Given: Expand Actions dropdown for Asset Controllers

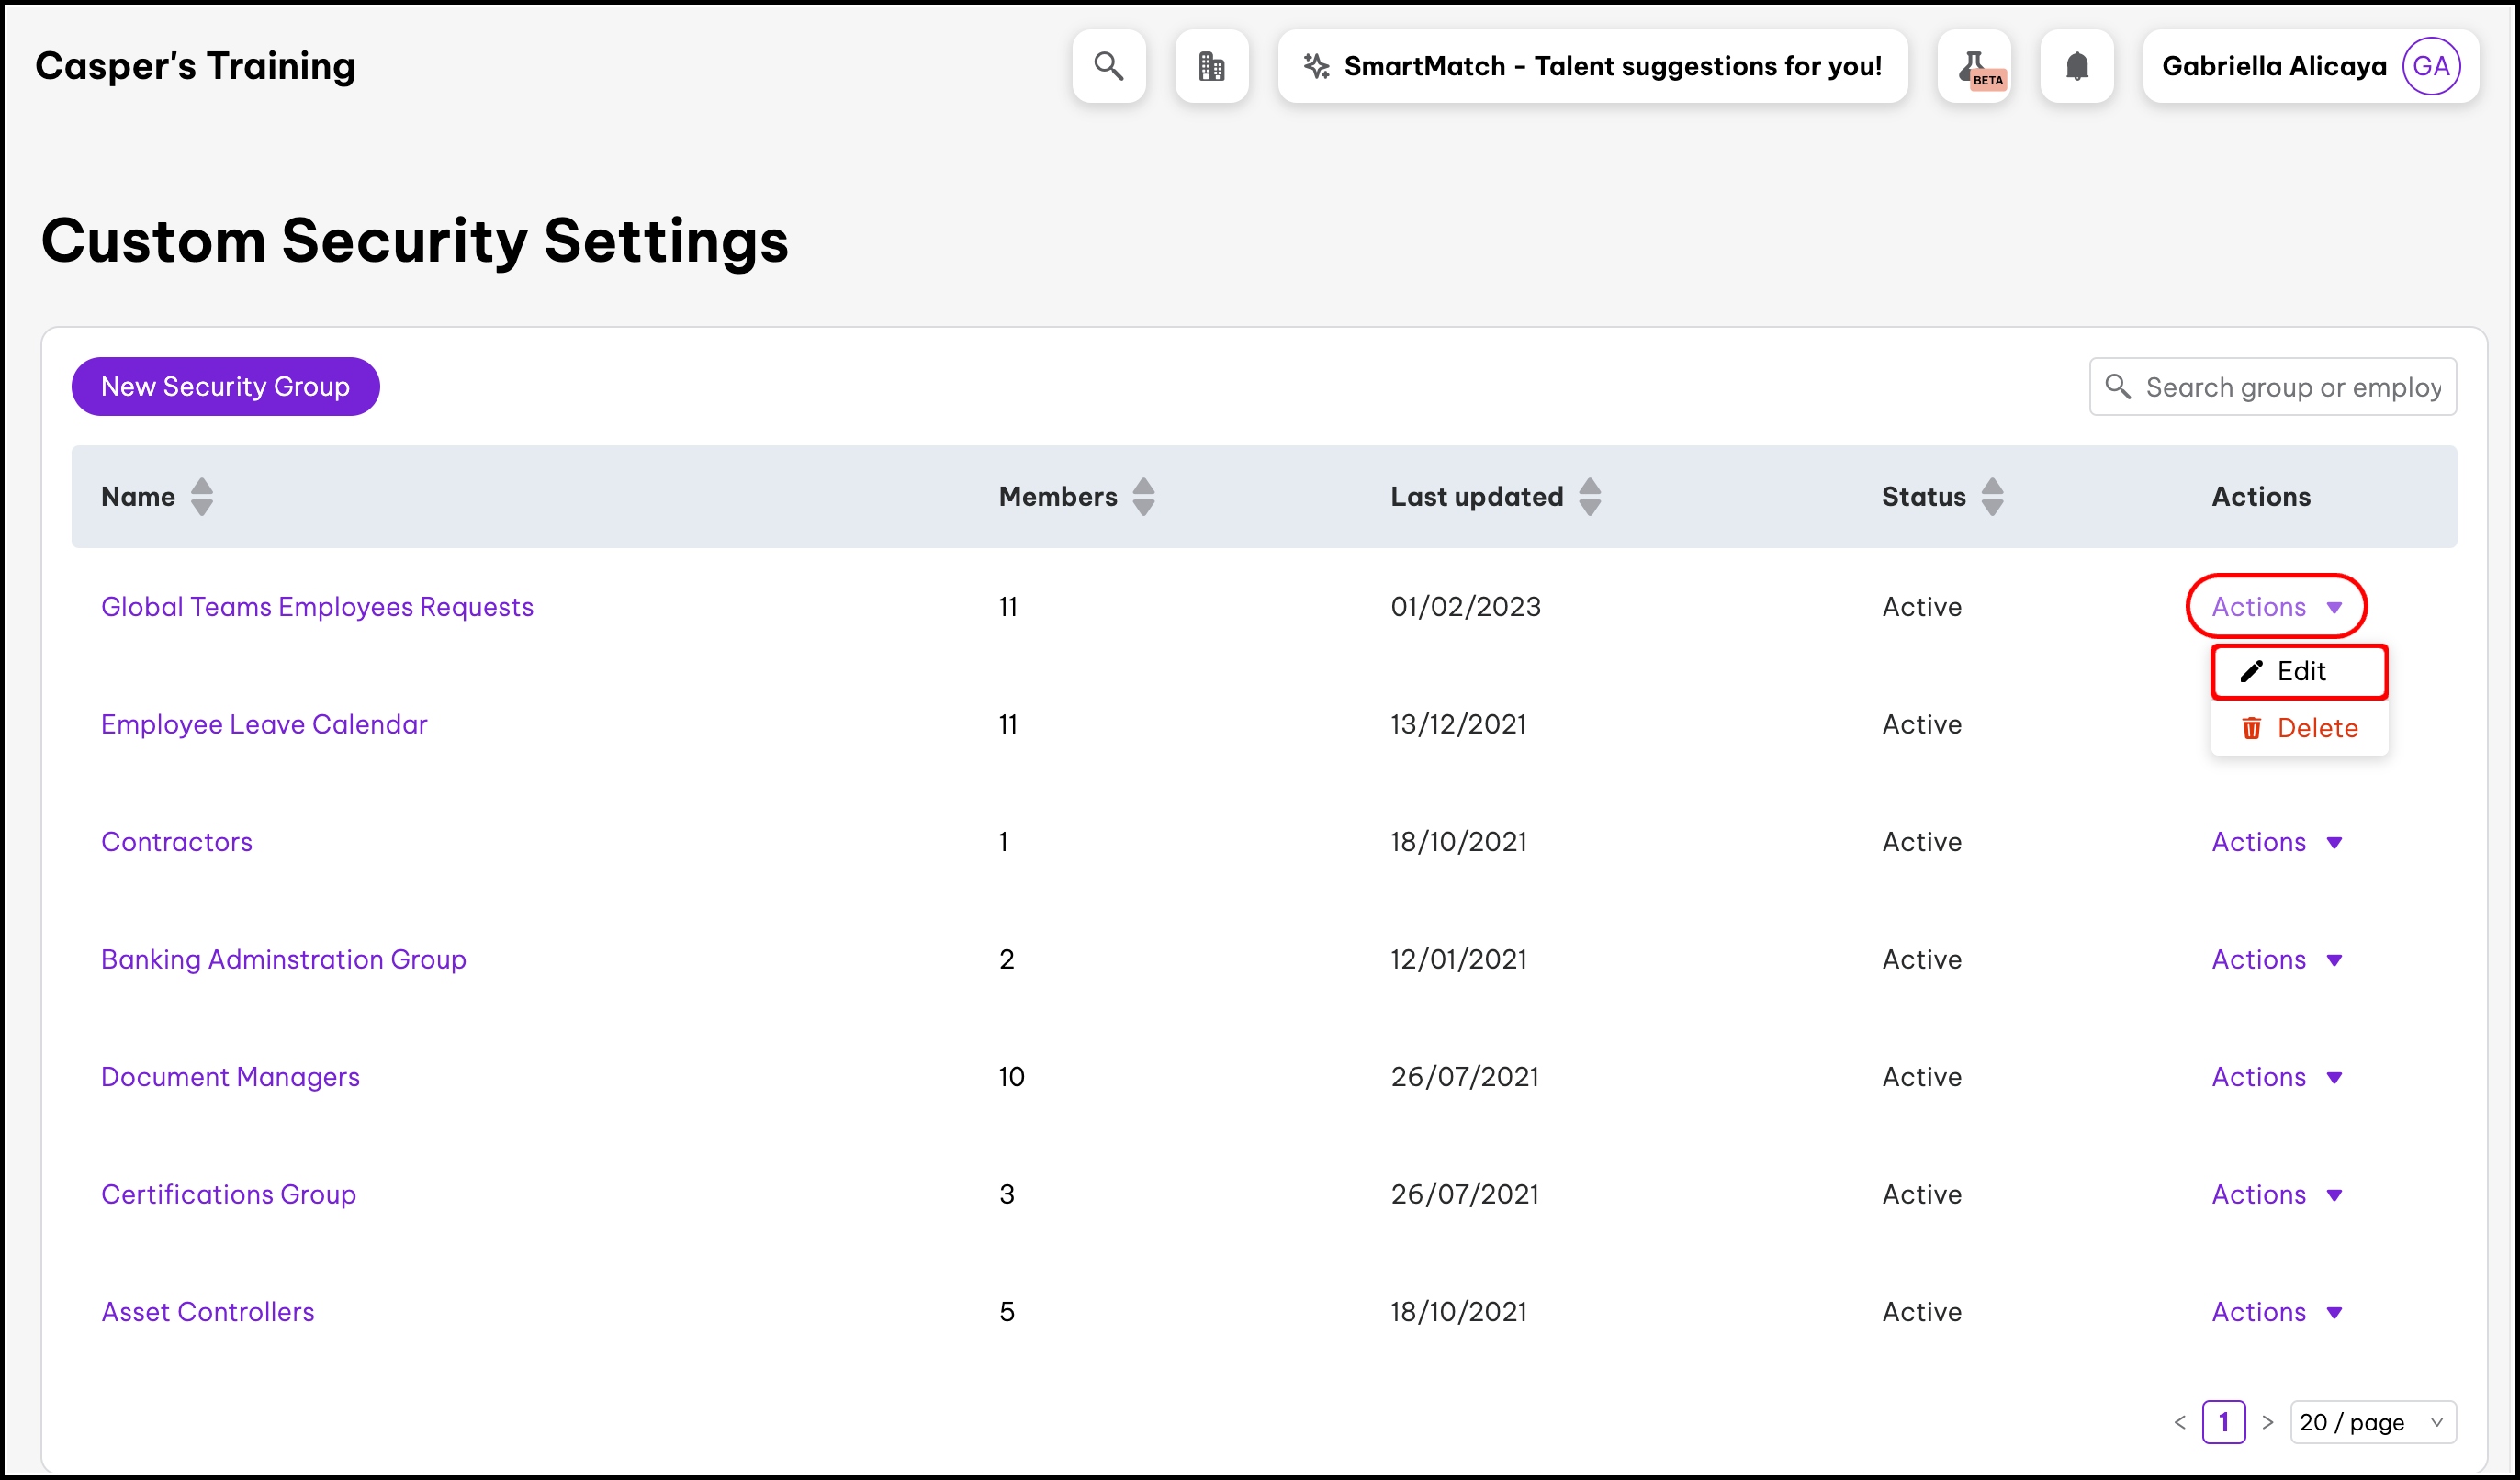Looking at the screenshot, I should point(2276,1312).
